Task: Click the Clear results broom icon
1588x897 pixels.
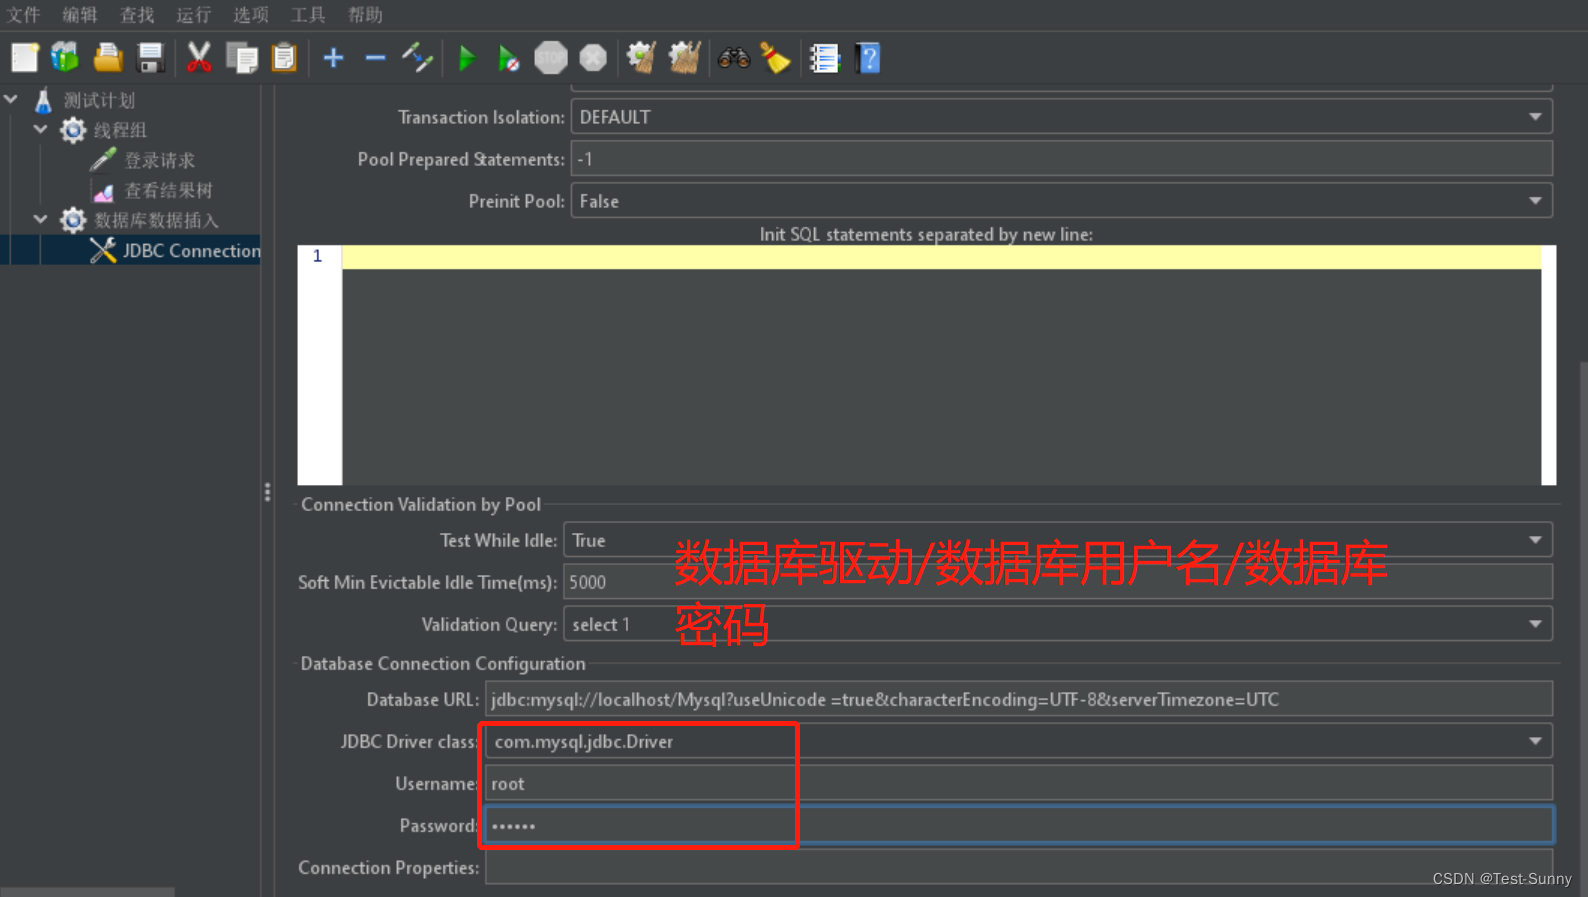Action: 641,58
